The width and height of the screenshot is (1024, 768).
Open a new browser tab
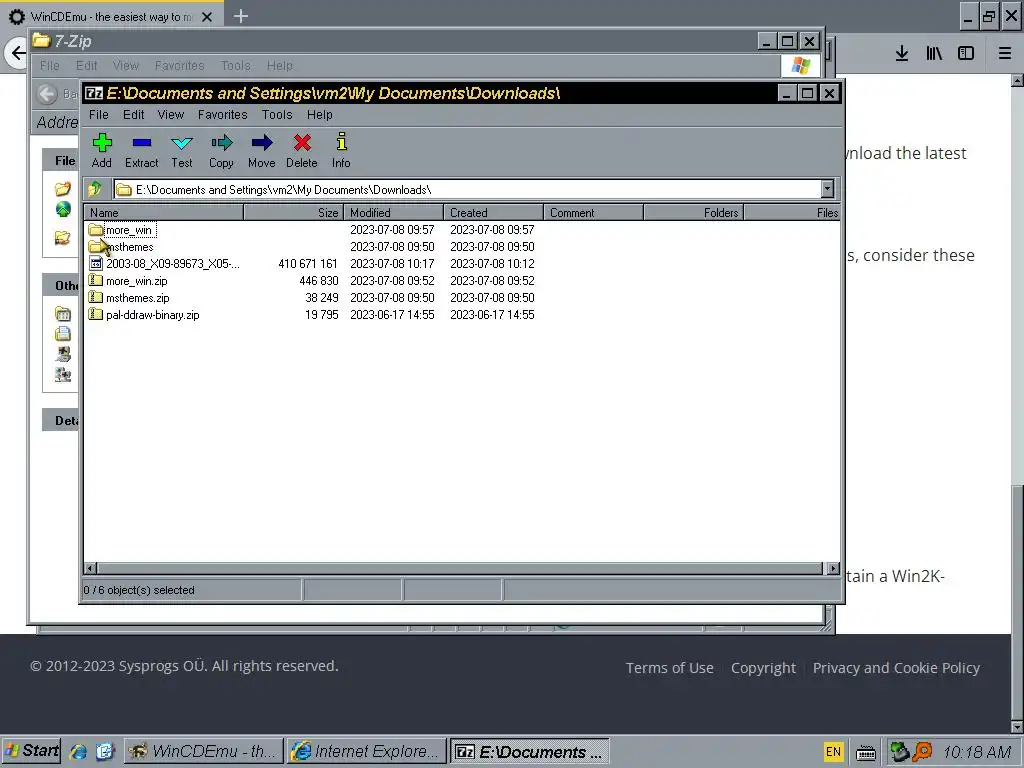pyautogui.click(x=241, y=16)
